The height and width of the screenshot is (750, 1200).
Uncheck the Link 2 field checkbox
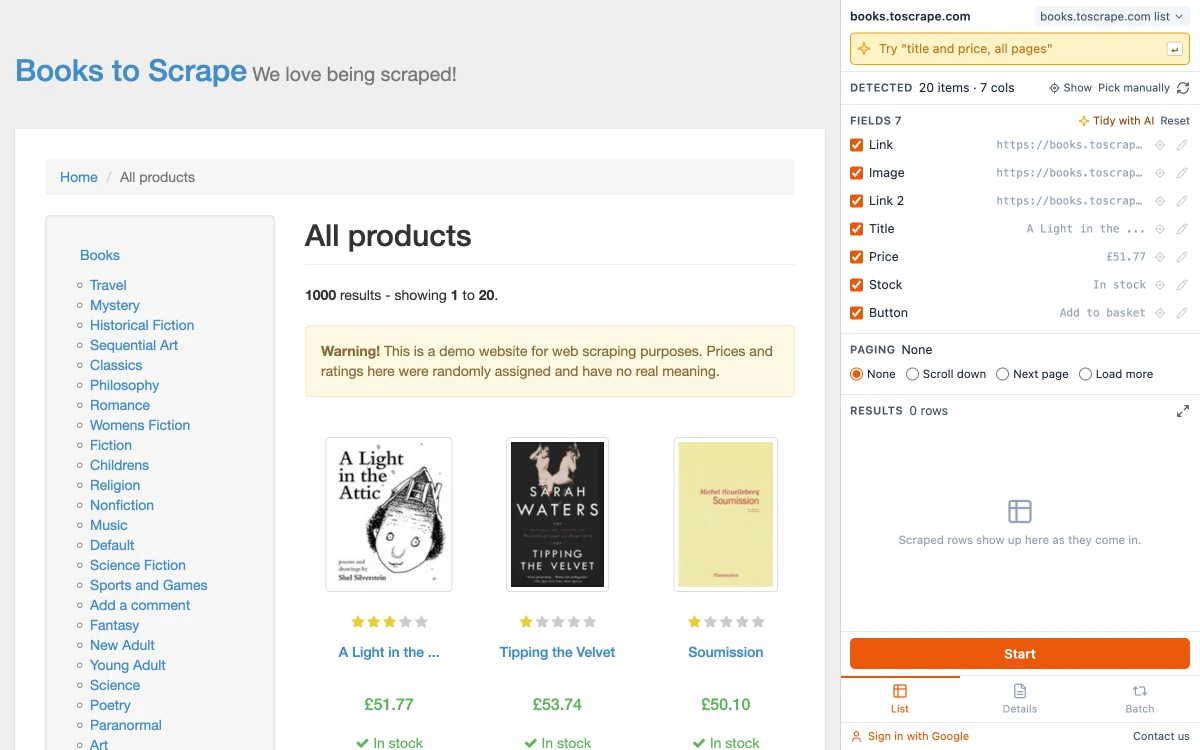[857, 201]
